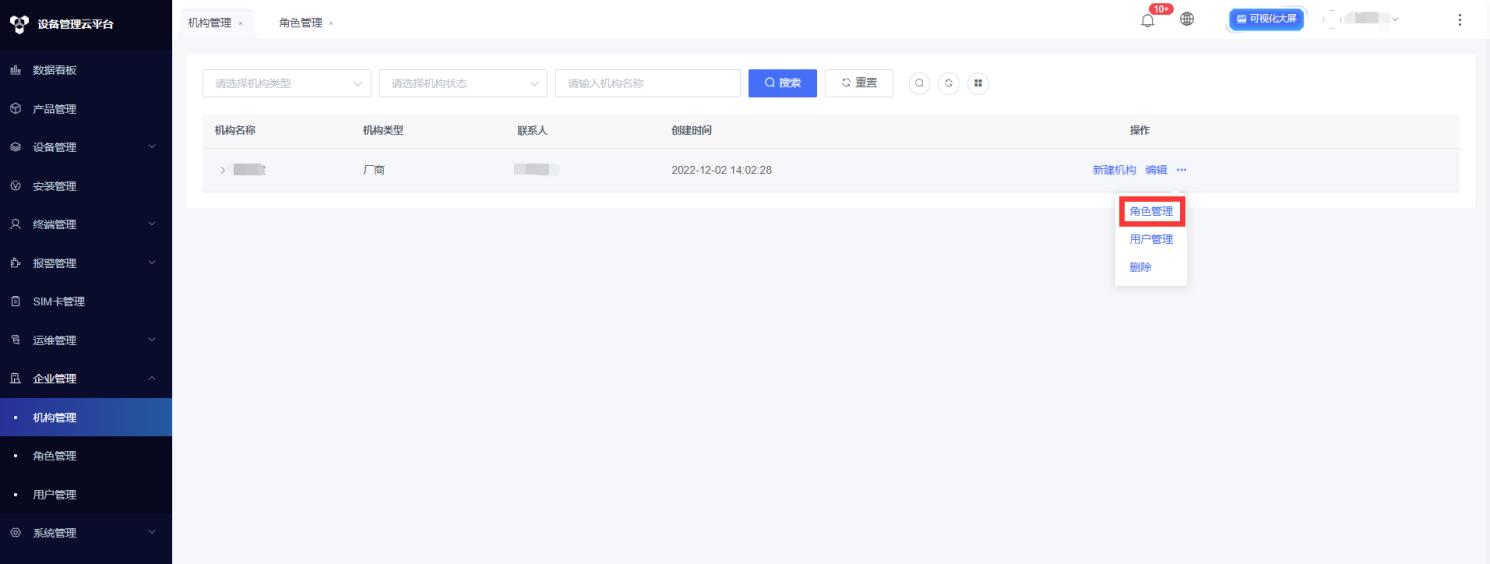Click the 报警管理 sidebar icon

(15, 263)
